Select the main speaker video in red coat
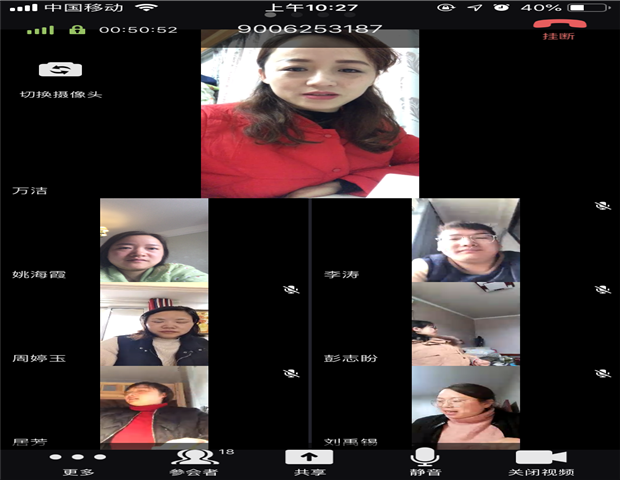 (310, 112)
